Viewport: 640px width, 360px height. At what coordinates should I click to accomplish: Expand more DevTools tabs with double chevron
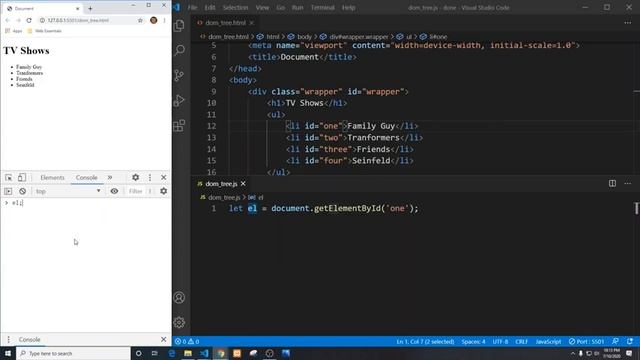[110, 178]
